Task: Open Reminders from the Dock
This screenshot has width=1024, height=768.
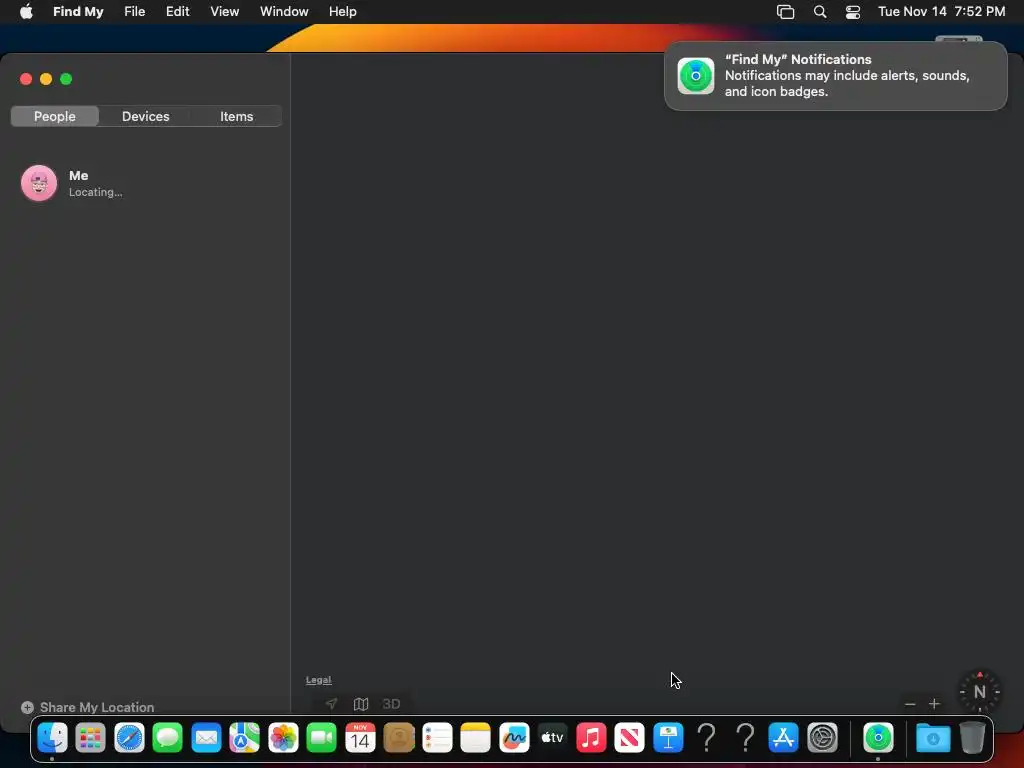Action: click(x=438, y=738)
